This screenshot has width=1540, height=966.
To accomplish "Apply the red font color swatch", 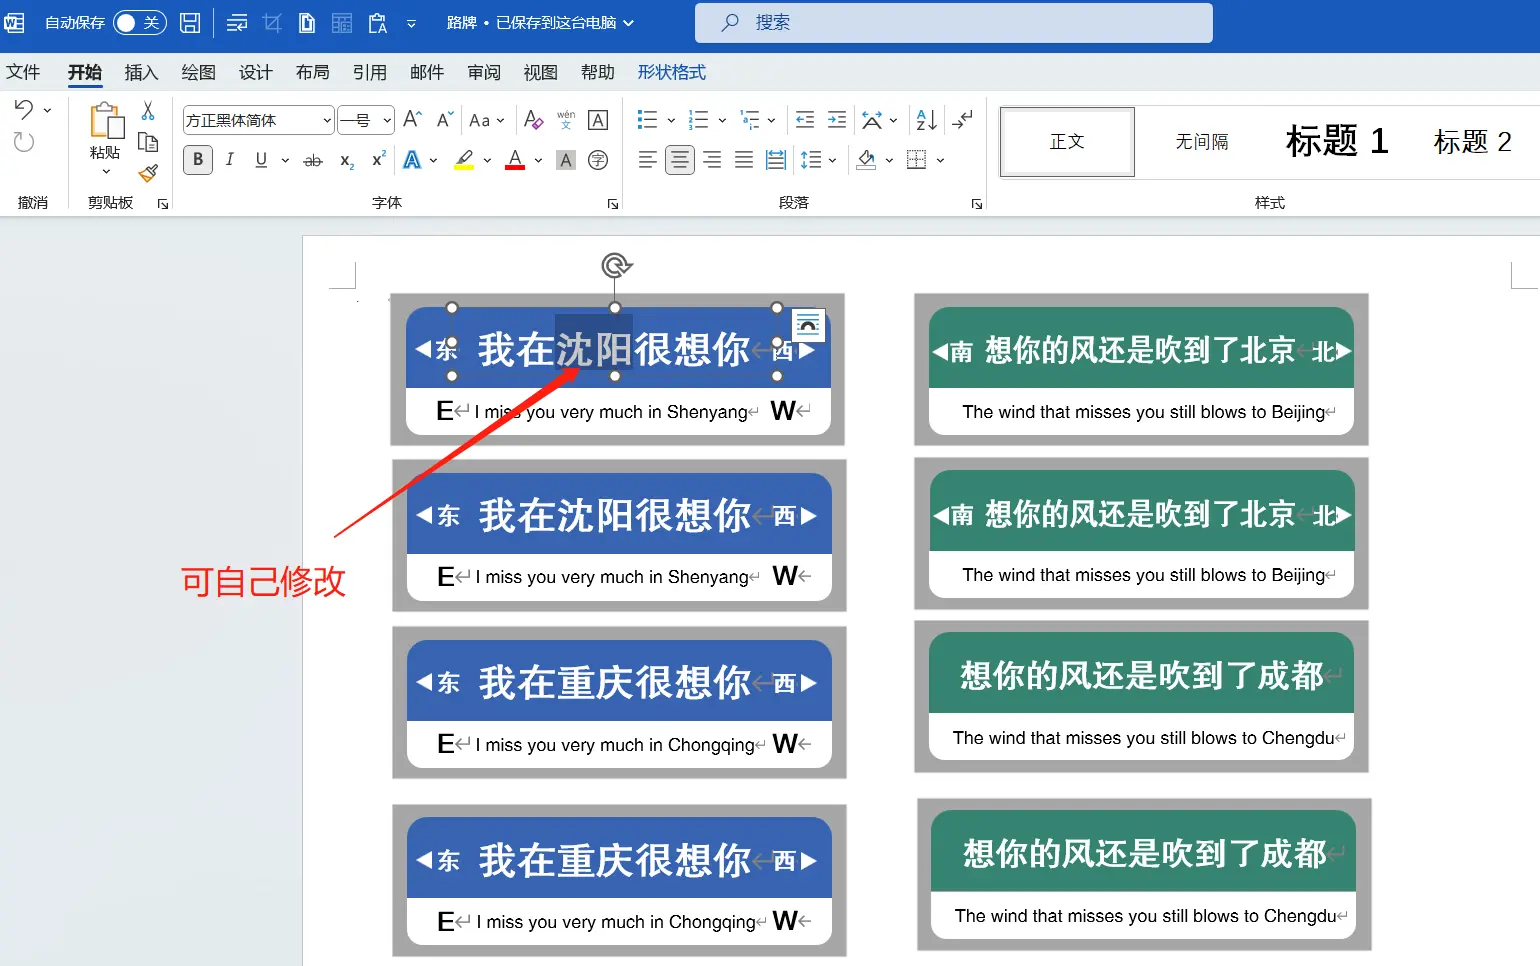I will tap(515, 160).
